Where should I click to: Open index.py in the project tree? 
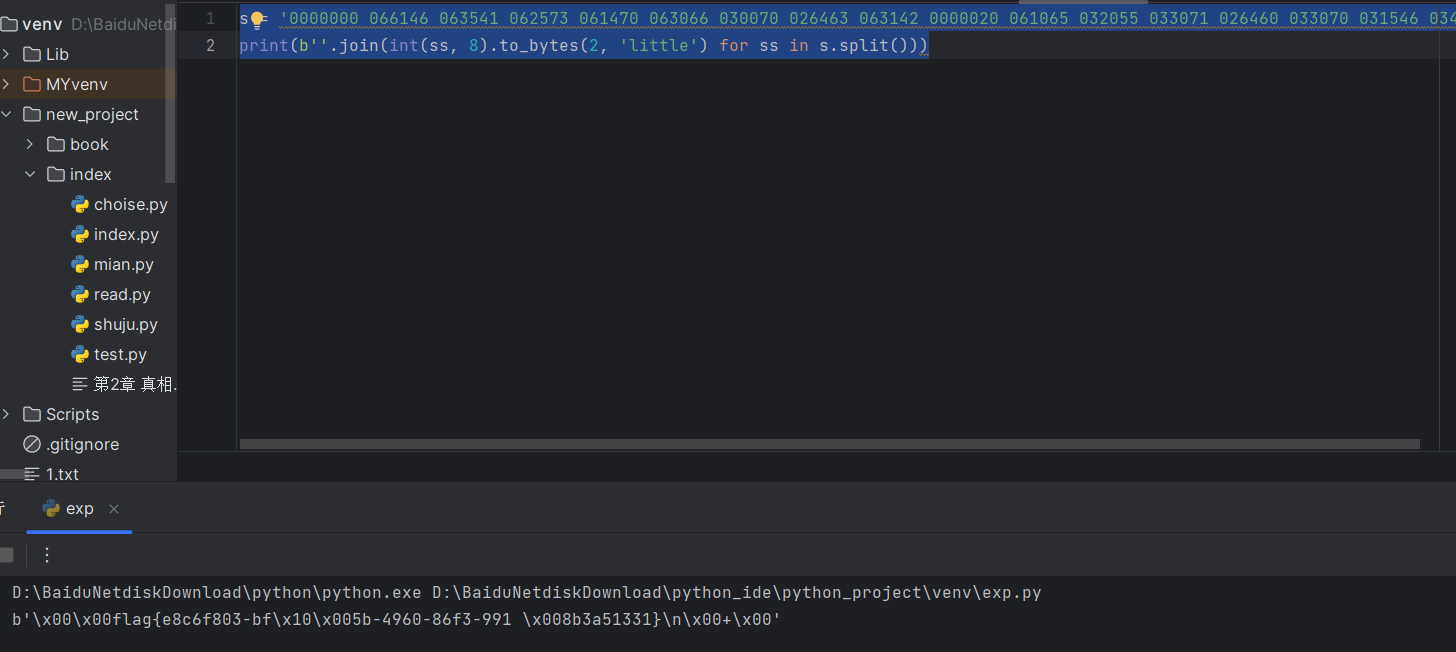pyautogui.click(x=126, y=234)
